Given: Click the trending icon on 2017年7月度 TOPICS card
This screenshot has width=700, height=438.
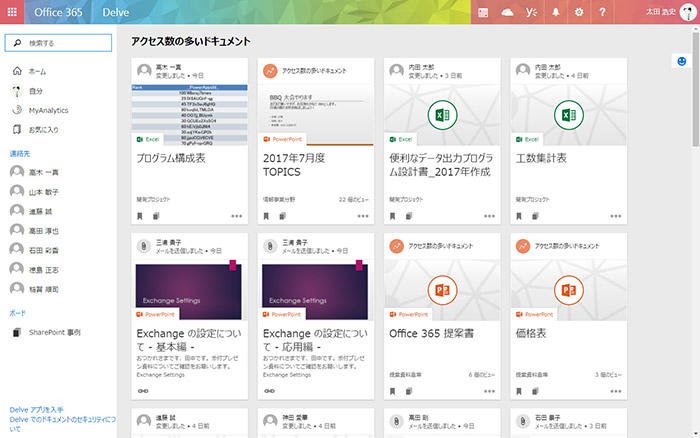Looking at the screenshot, I should click(270, 71).
